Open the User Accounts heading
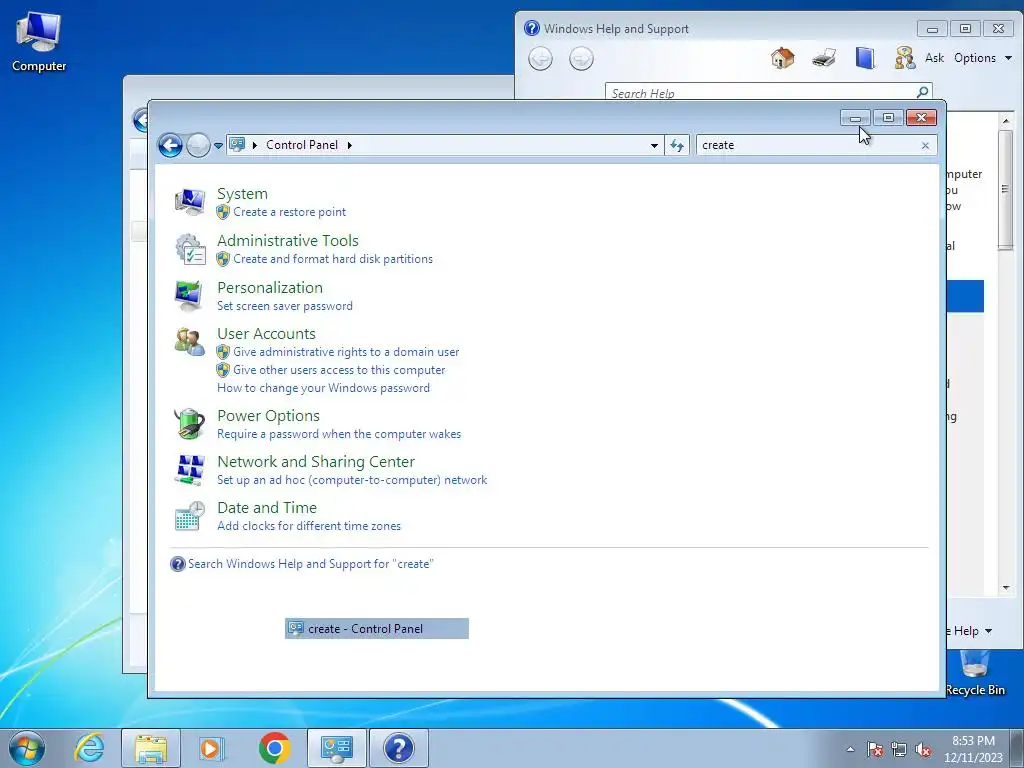The image size is (1024, 768). (x=266, y=334)
